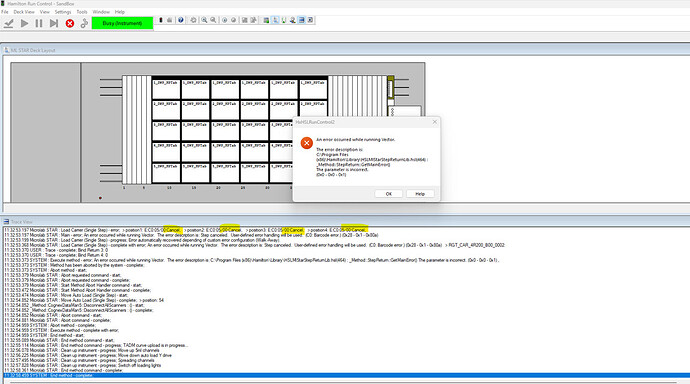The width and height of the screenshot is (690, 384).
Task: Open the Deck View menu
Action: click(24, 12)
